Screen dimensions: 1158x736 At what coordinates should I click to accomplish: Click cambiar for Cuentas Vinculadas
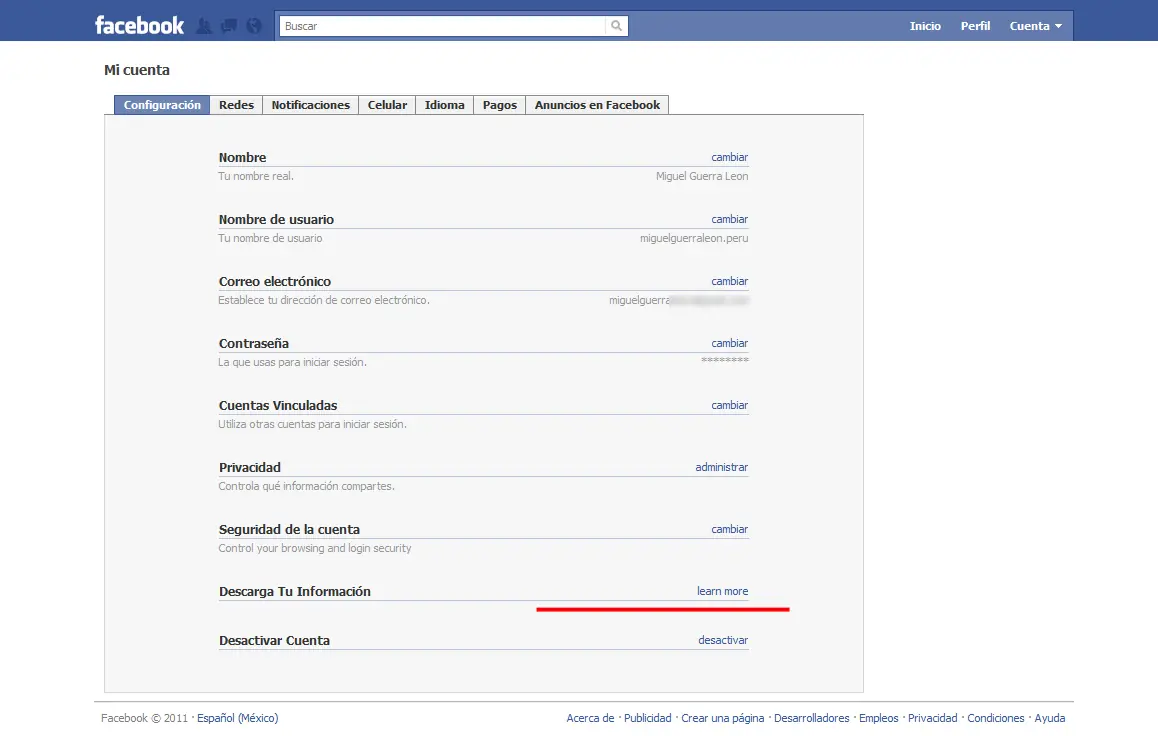[x=730, y=405]
